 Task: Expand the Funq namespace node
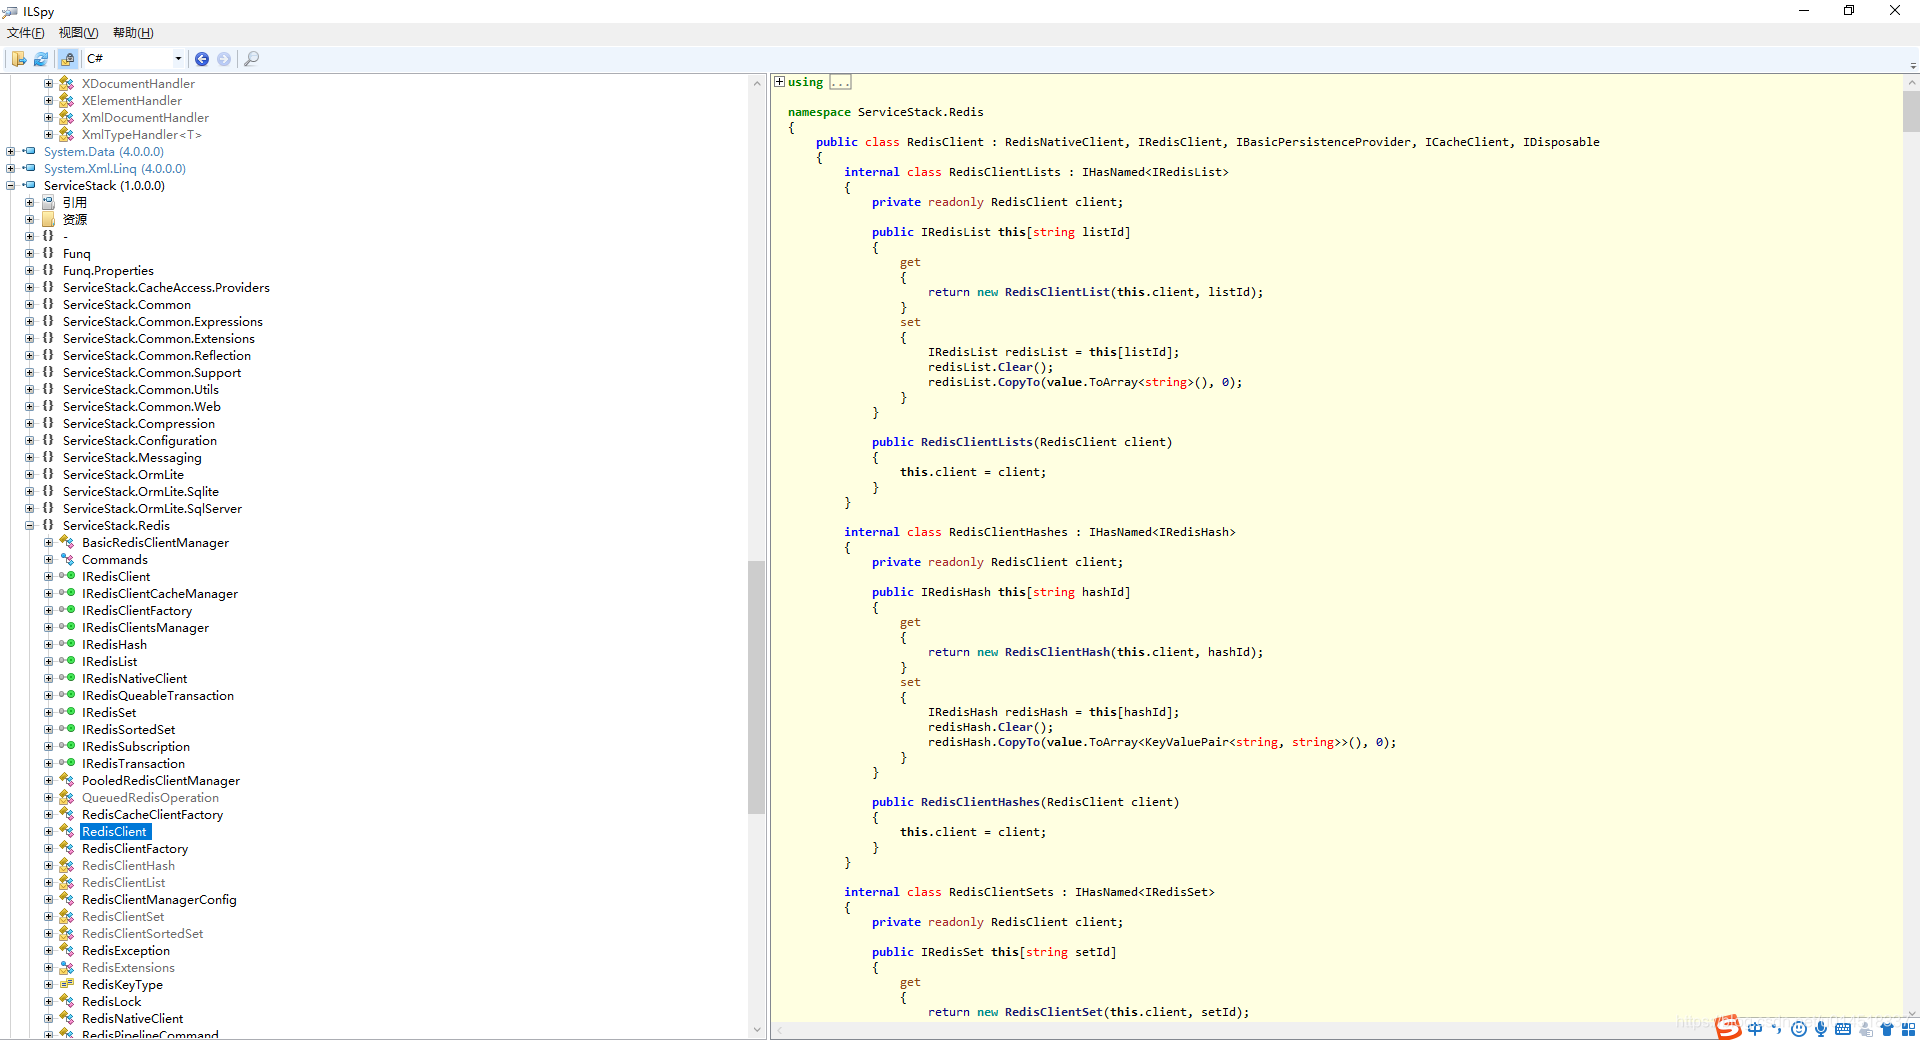point(30,254)
